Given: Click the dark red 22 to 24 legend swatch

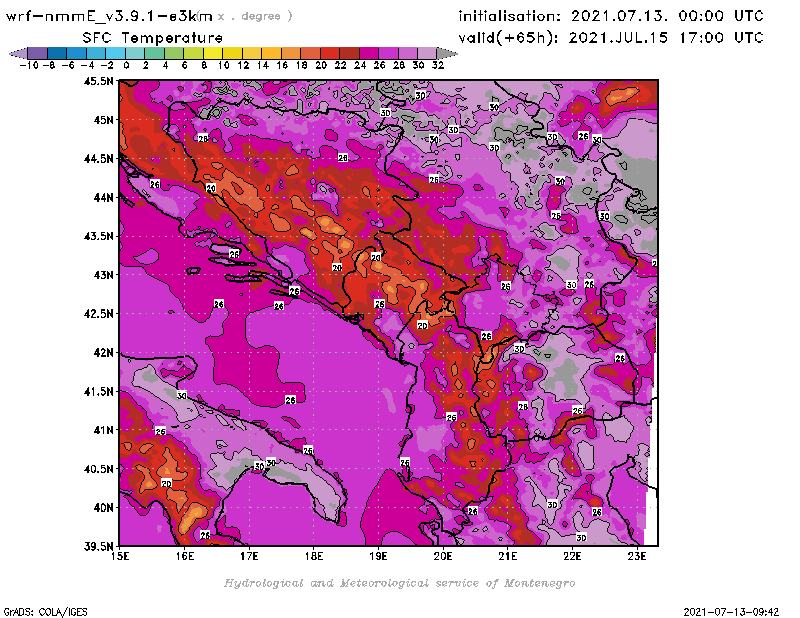Looking at the screenshot, I should point(349,54).
